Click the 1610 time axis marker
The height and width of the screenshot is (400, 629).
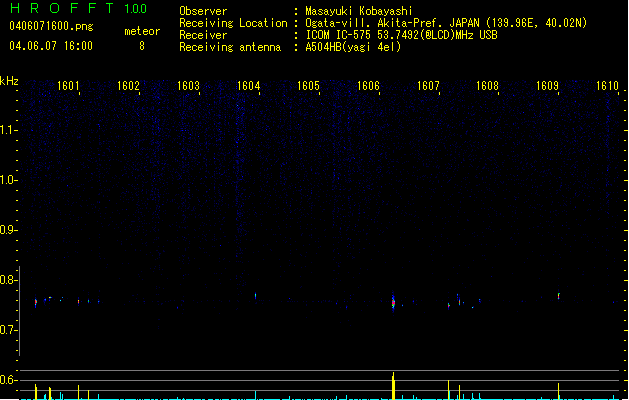607,86
